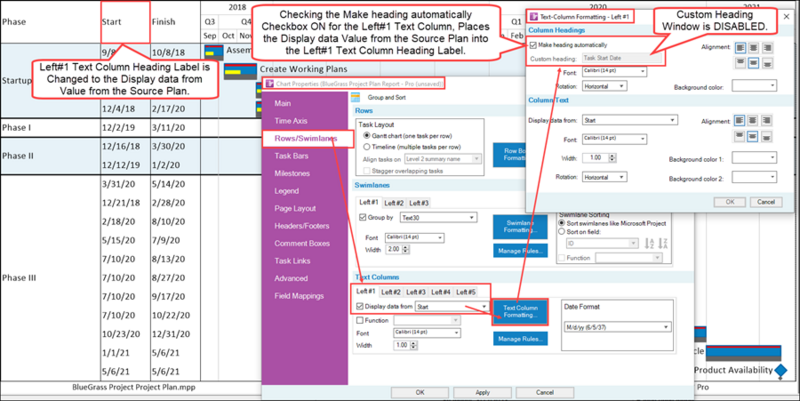Open Column Headings Font dropdown
This screenshot has width=800, height=401.
coord(614,72)
